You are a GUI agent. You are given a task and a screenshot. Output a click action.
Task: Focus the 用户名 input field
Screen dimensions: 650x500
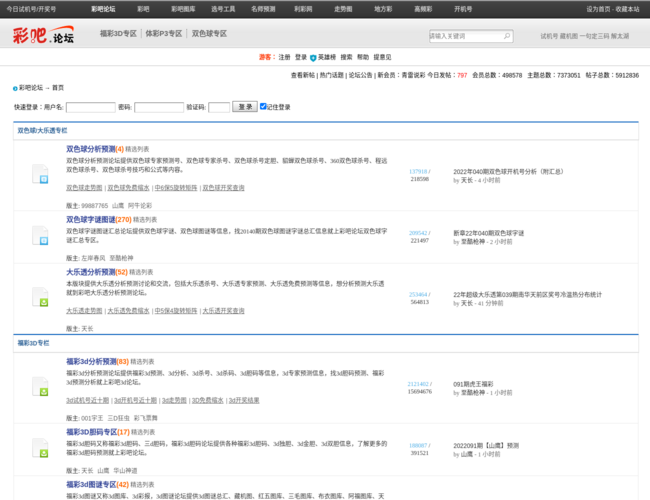(90, 107)
